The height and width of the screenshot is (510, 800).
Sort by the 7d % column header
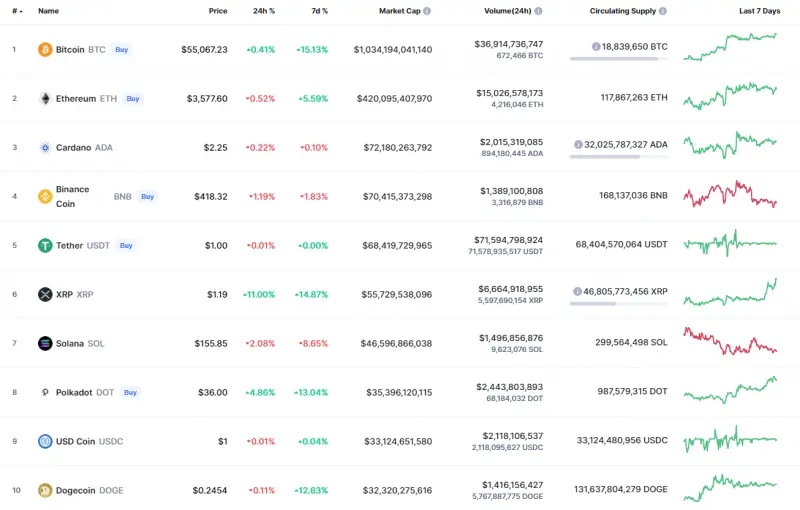[x=318, y=11]
